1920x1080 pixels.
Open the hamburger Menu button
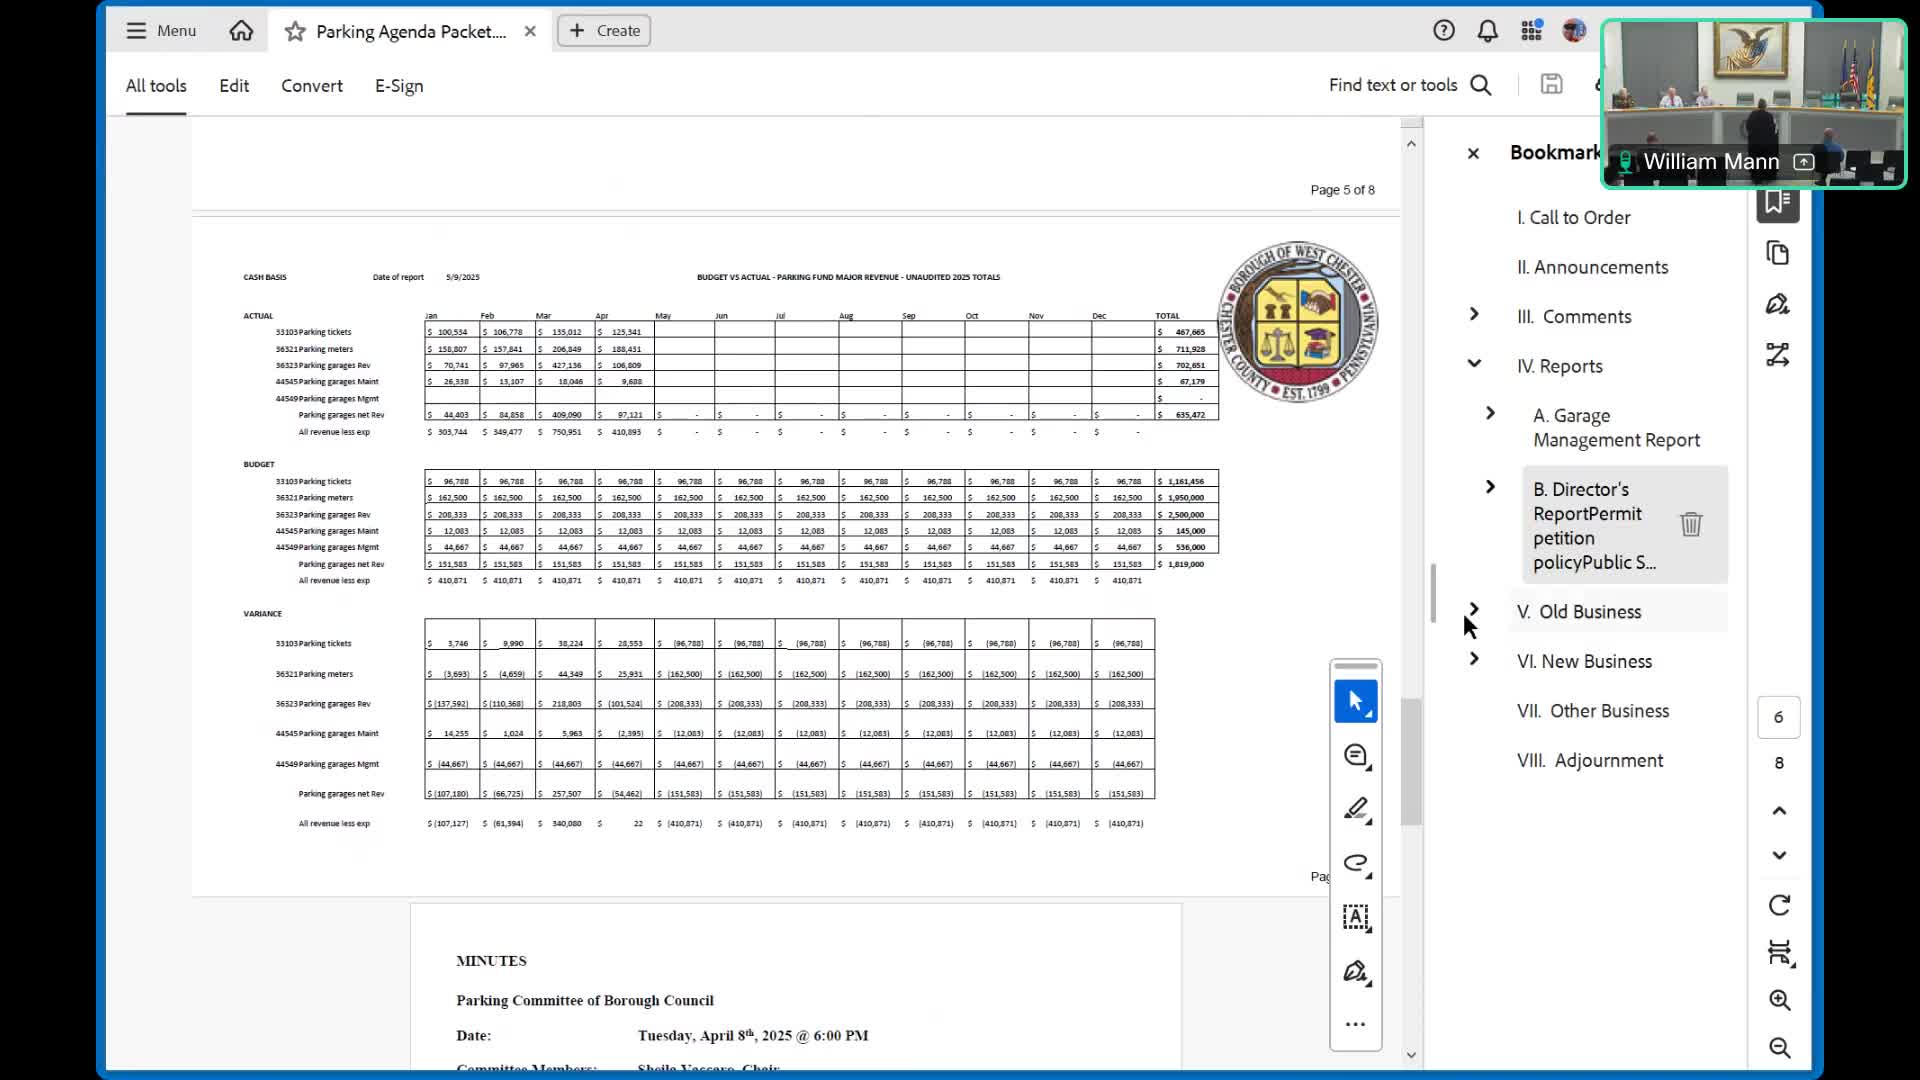click(x=160, y=31)
